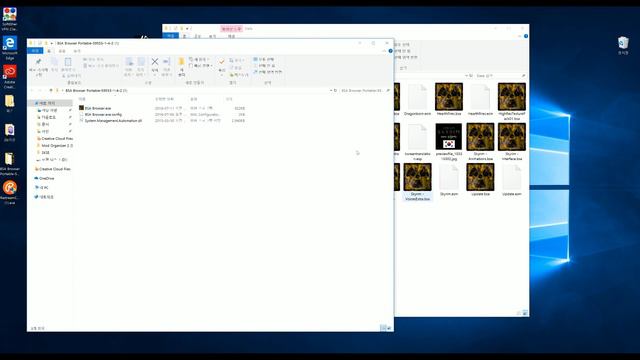Screen dimensions: 640x360
Task: Open the easy access dropdown in ribbon
Action: pyautogui.click(x=201, y=66)
